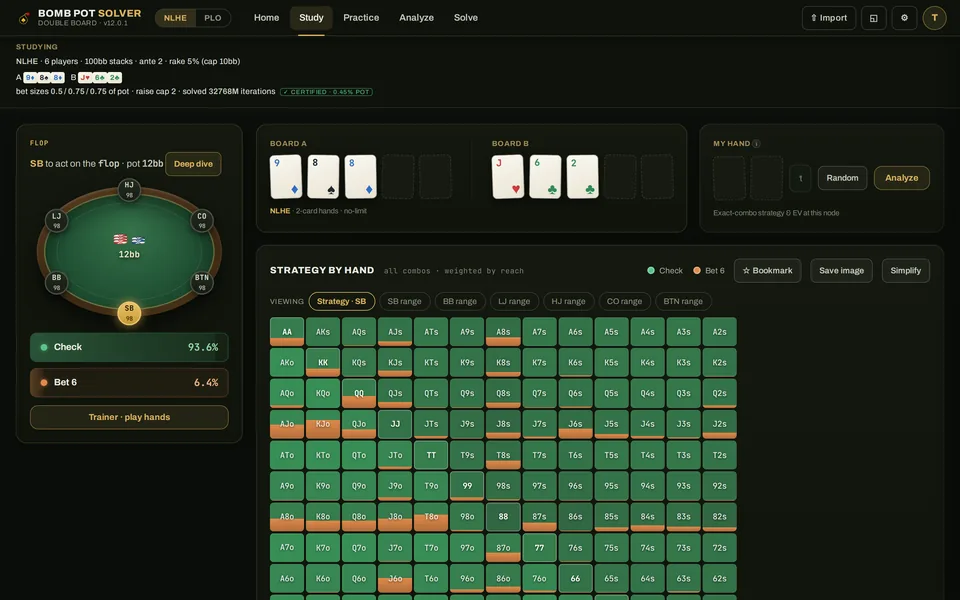This screenshot has width=960, height=600.
Task: Click the Simplify button
Action: 906,271
